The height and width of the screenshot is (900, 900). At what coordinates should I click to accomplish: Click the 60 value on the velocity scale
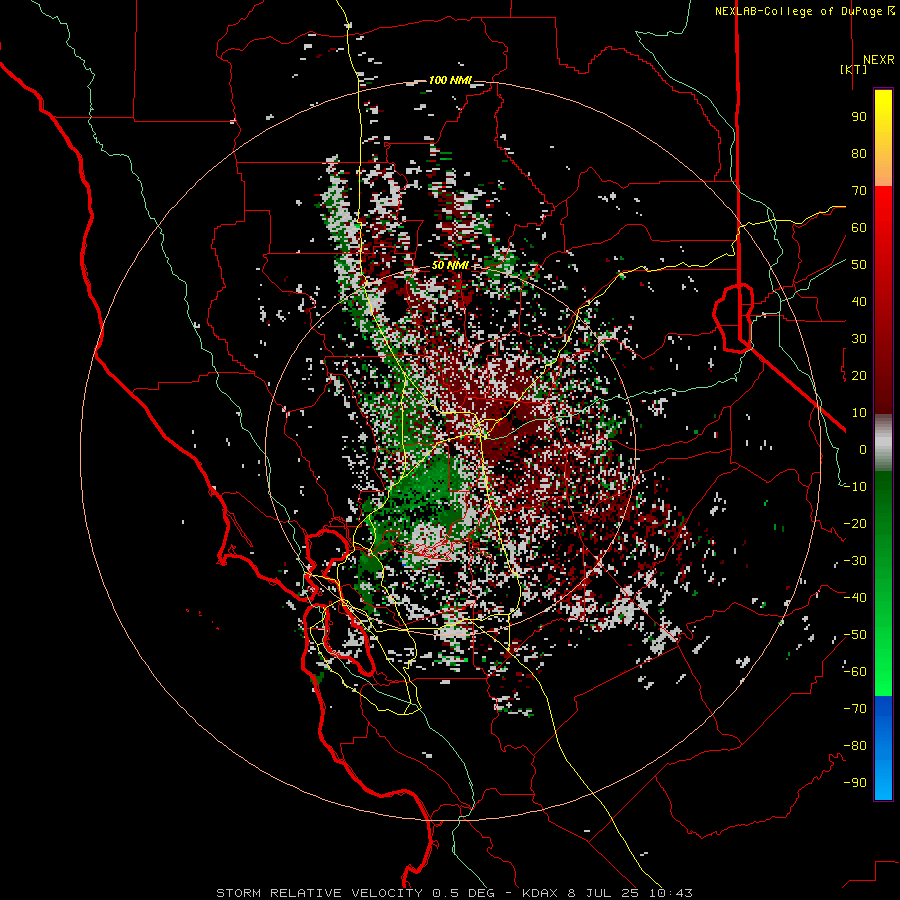coord(859,228)
